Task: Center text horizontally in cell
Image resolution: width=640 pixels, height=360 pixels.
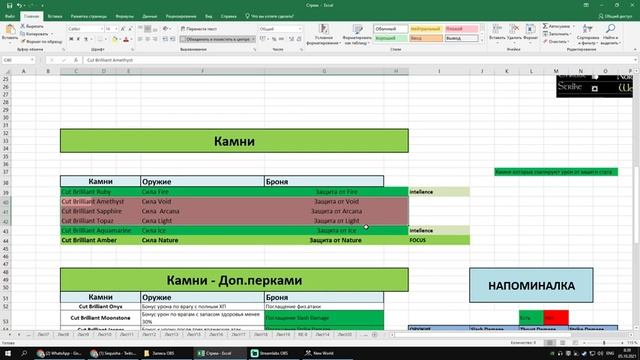Action: click(x=147, y=39)
